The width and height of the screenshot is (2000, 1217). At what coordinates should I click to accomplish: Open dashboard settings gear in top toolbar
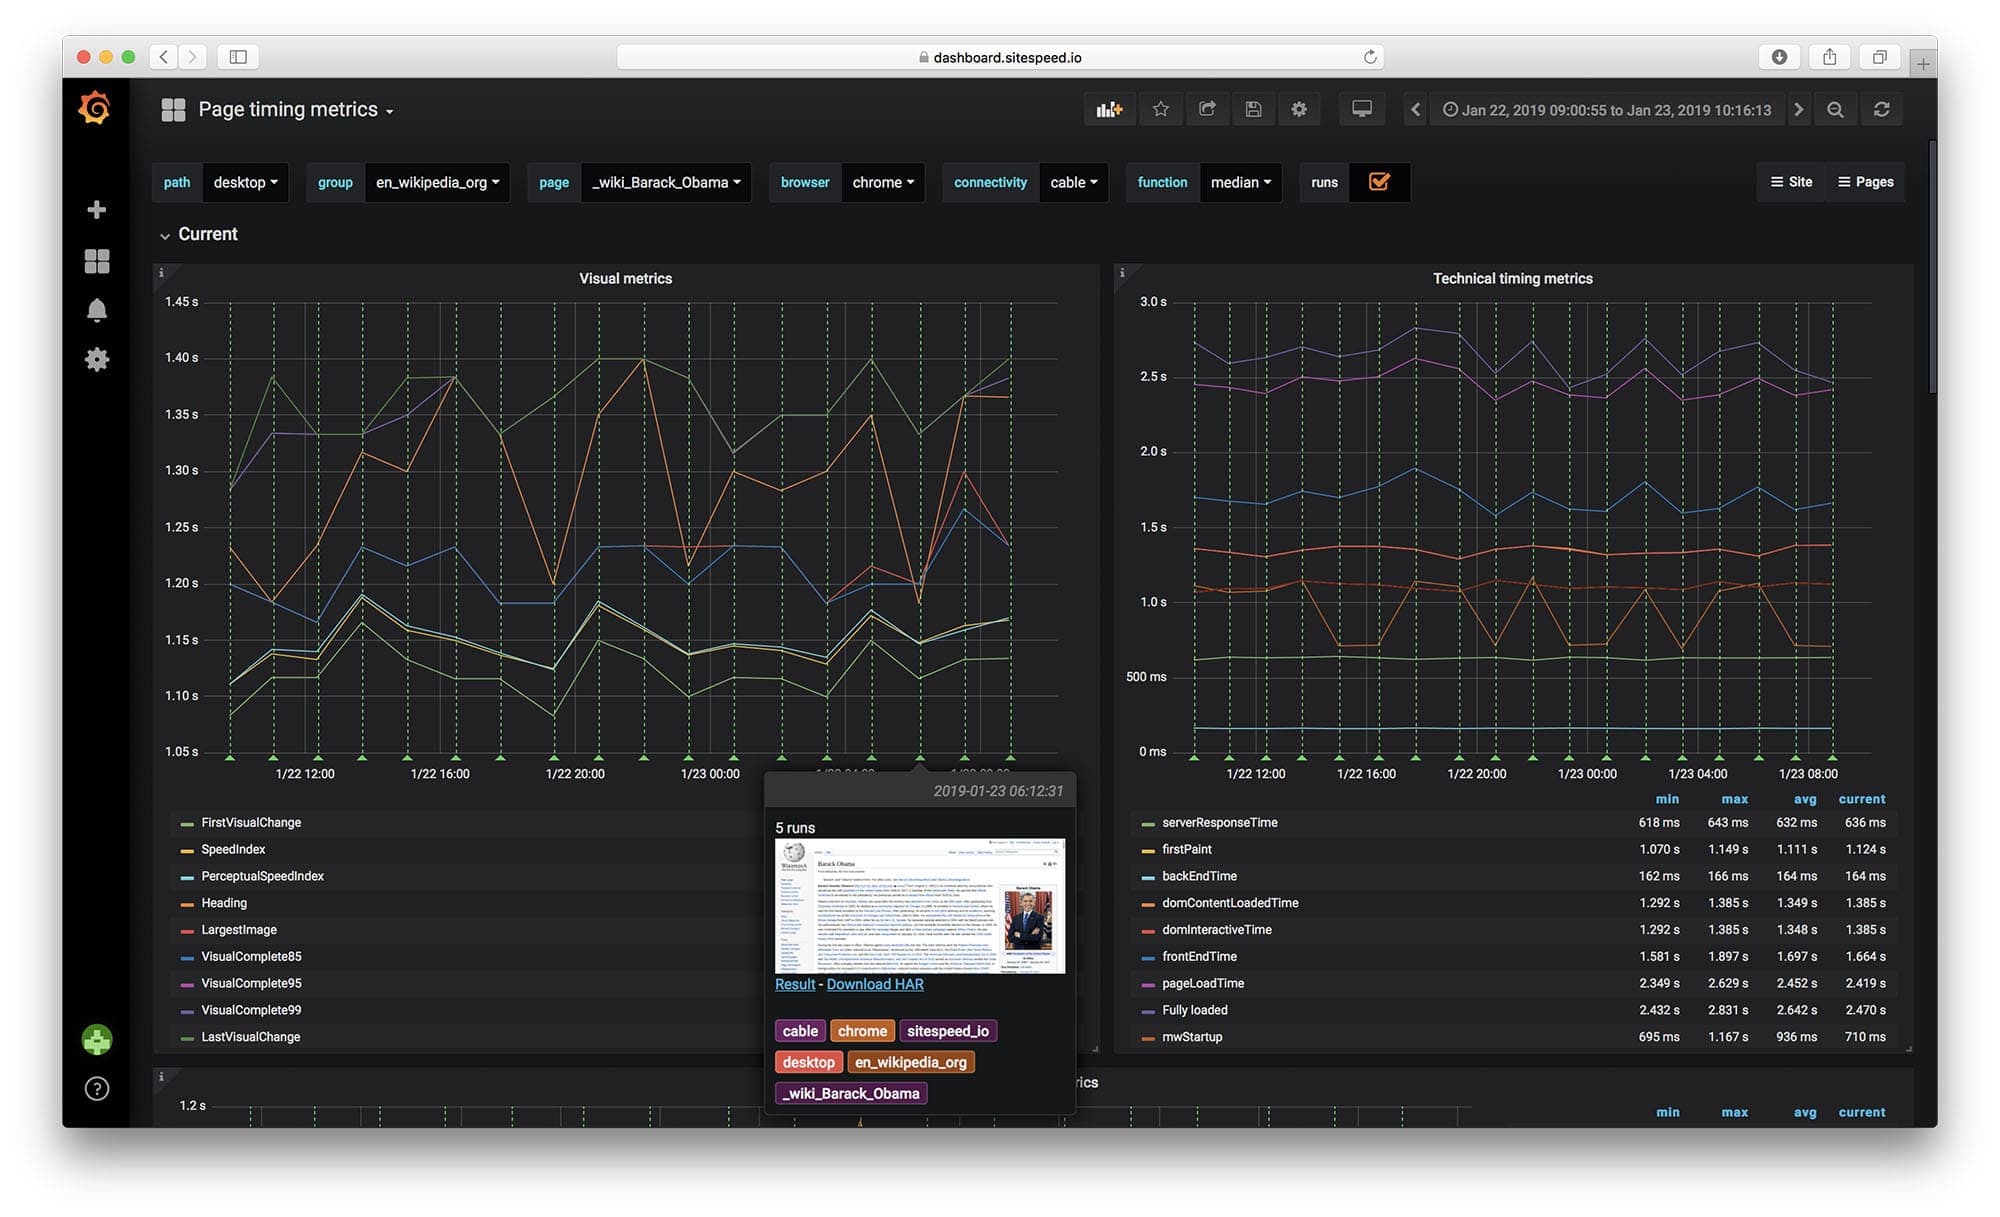(1299, 110)
